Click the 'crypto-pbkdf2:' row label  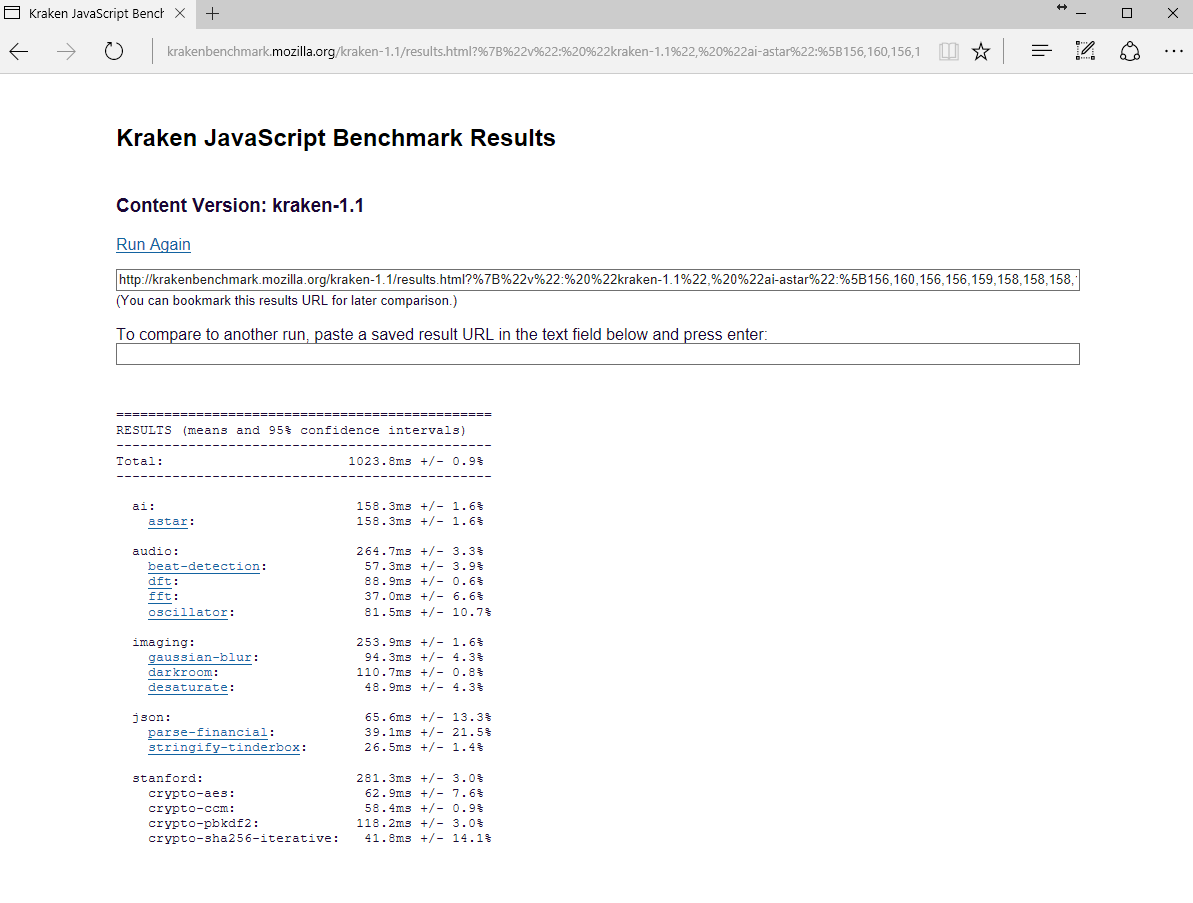[x=204, y=824]
